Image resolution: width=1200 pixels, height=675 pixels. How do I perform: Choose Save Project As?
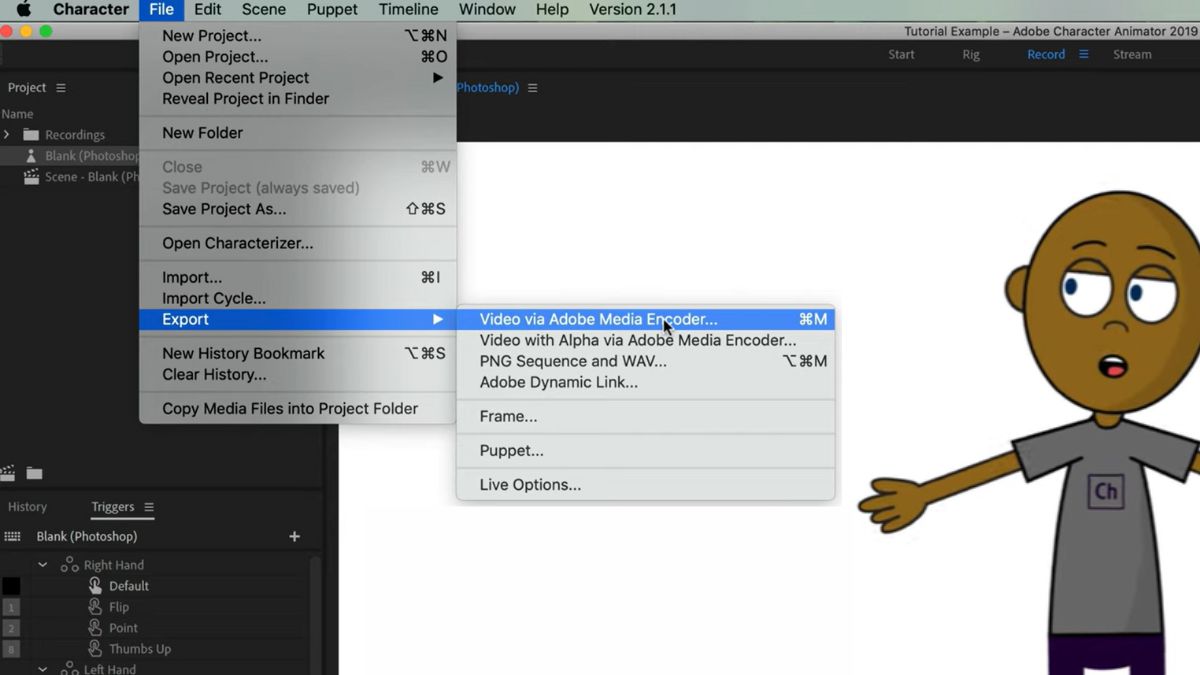pos(298,209)
